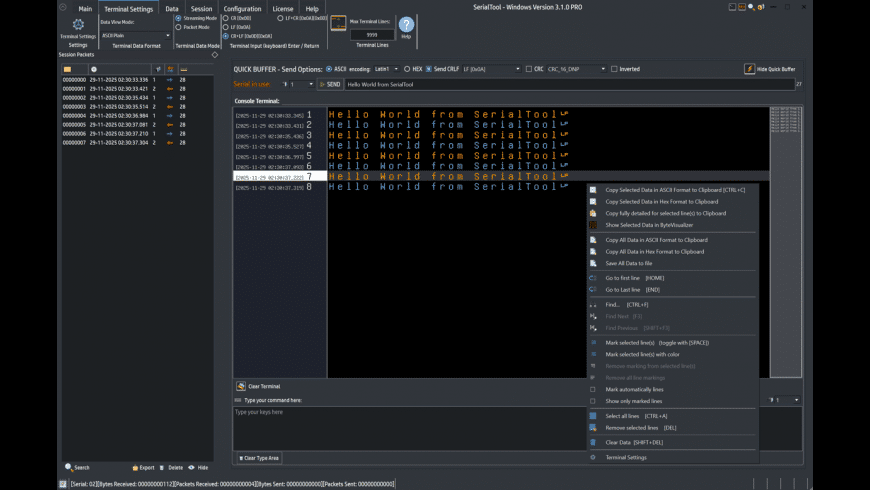Click the icon beside Save All Data to file

click(x=593, y=263)
